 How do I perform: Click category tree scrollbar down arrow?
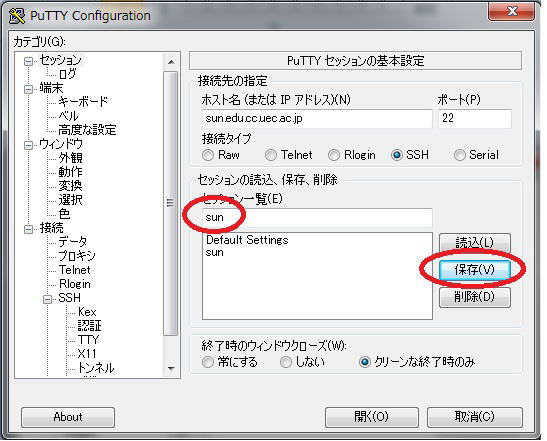tap(171, 368)
